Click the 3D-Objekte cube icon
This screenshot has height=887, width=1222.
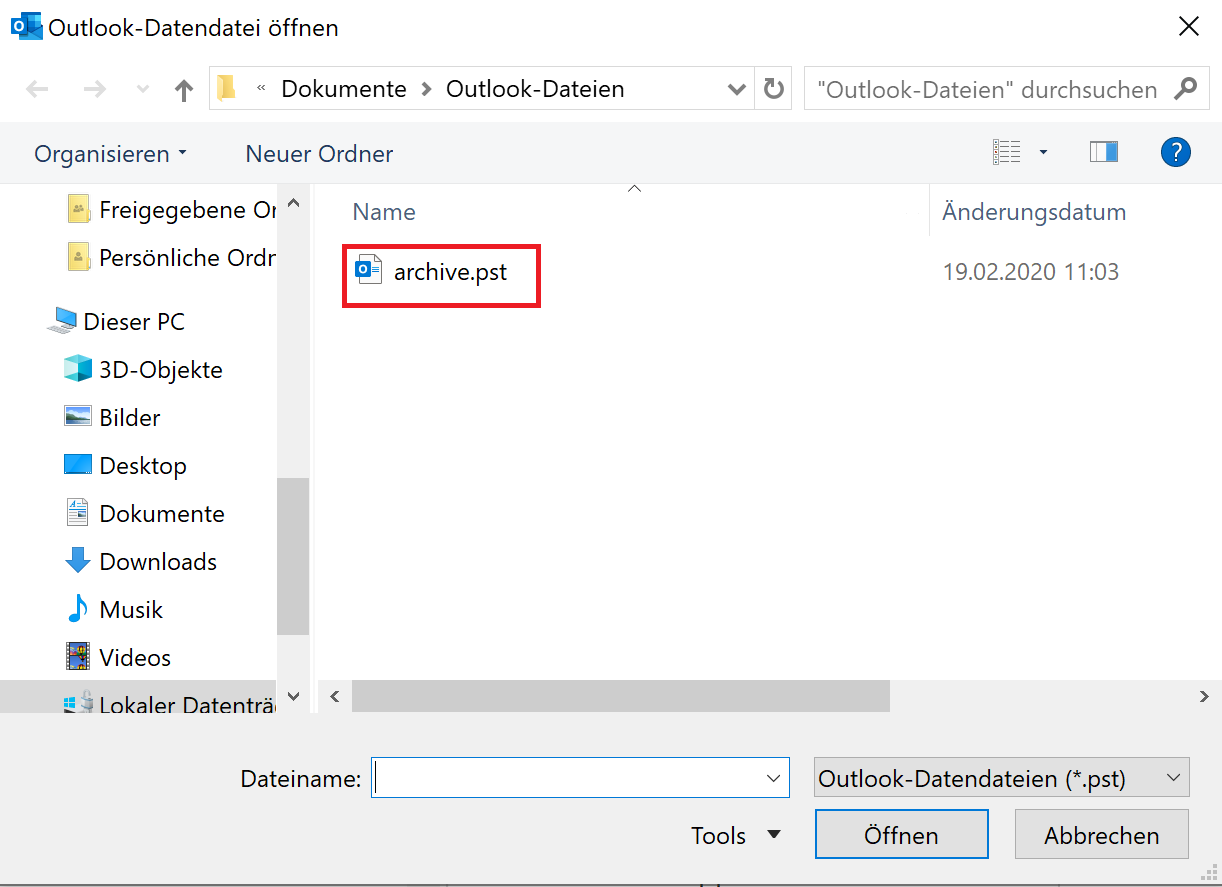[x=78, y=369]
